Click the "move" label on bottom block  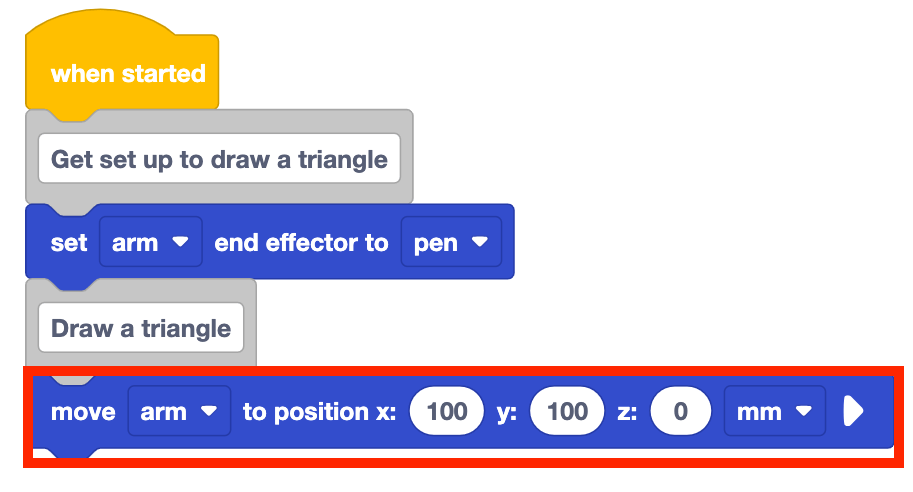[x=83, y=412]
